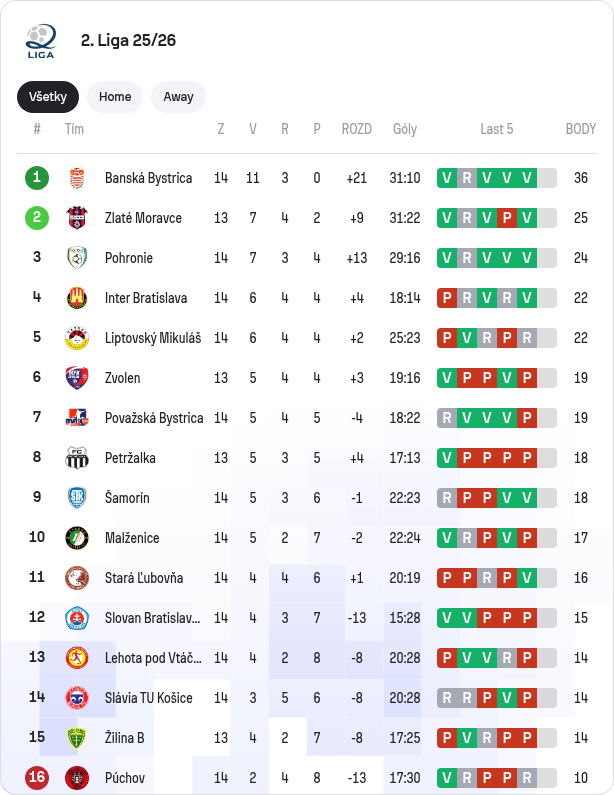Click Púchov team logo
Image resolution: width=614 pixels, height=795 pixels.
tap(77, 778)
